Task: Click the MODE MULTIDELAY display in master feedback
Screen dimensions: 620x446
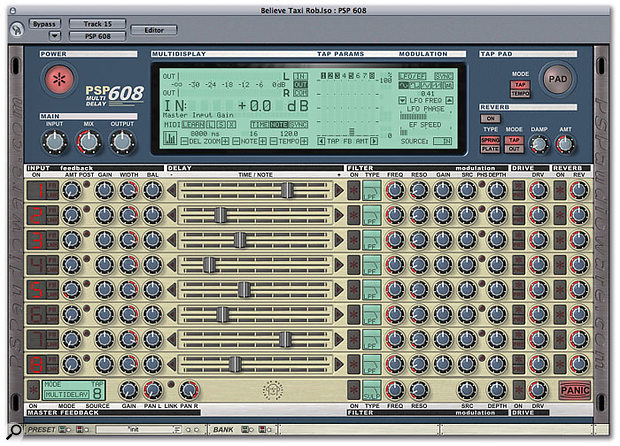Action: pyautogui.click(x=74, y=390)
